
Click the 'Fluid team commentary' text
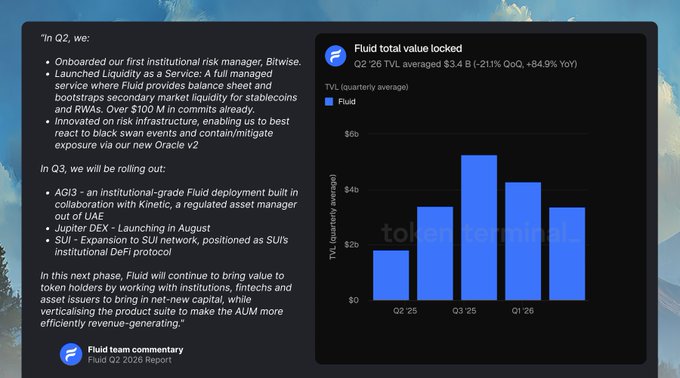point(135,349)
